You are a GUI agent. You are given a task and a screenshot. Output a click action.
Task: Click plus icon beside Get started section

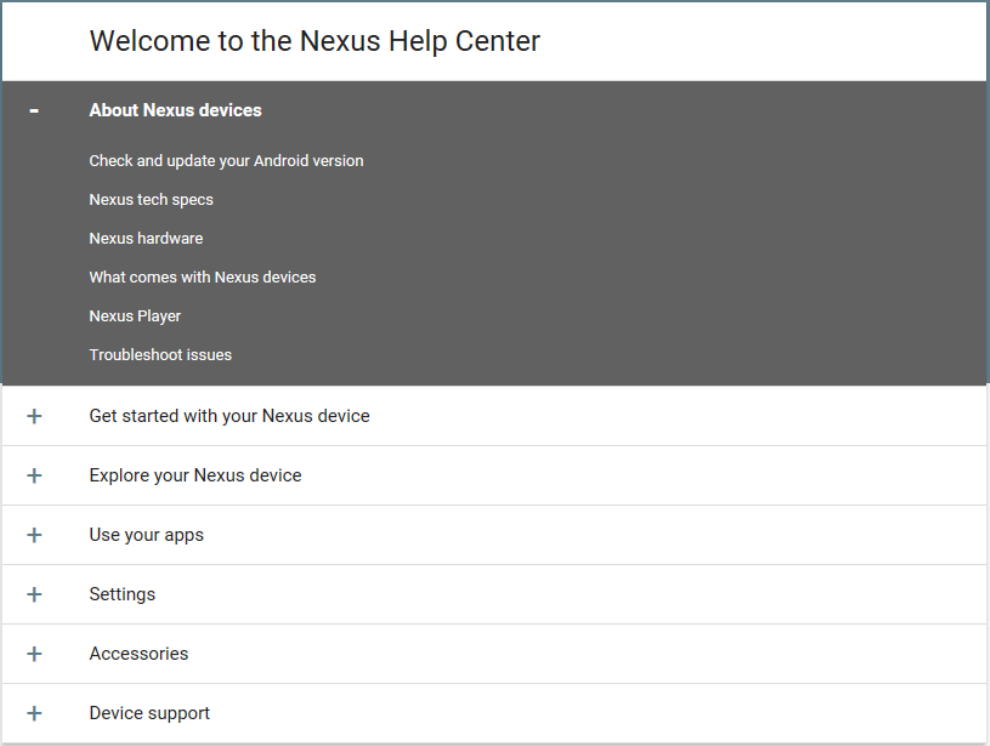pyautogui.click(x=35, y=416)
